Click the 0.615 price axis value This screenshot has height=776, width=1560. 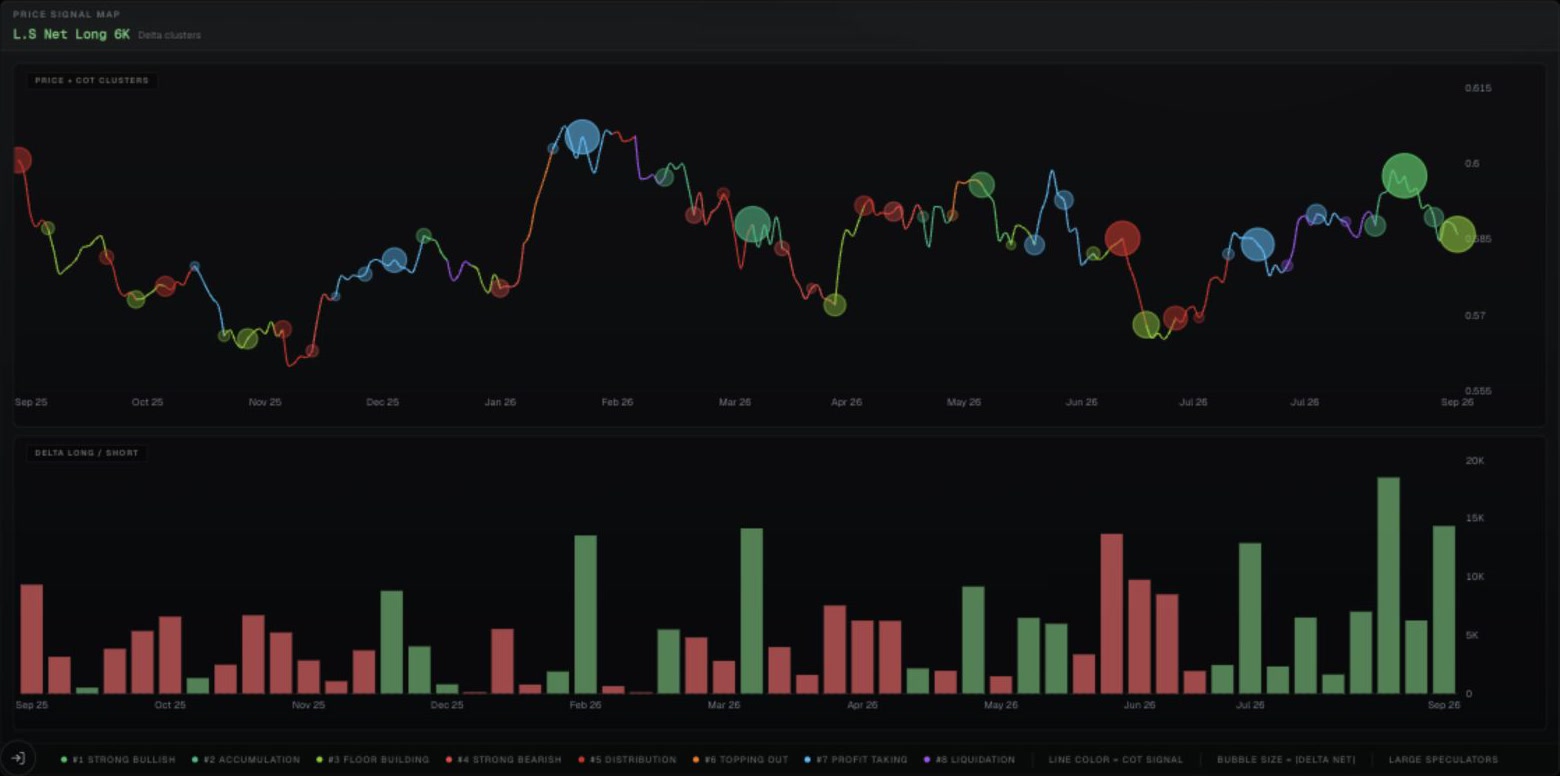(1477, 88)
